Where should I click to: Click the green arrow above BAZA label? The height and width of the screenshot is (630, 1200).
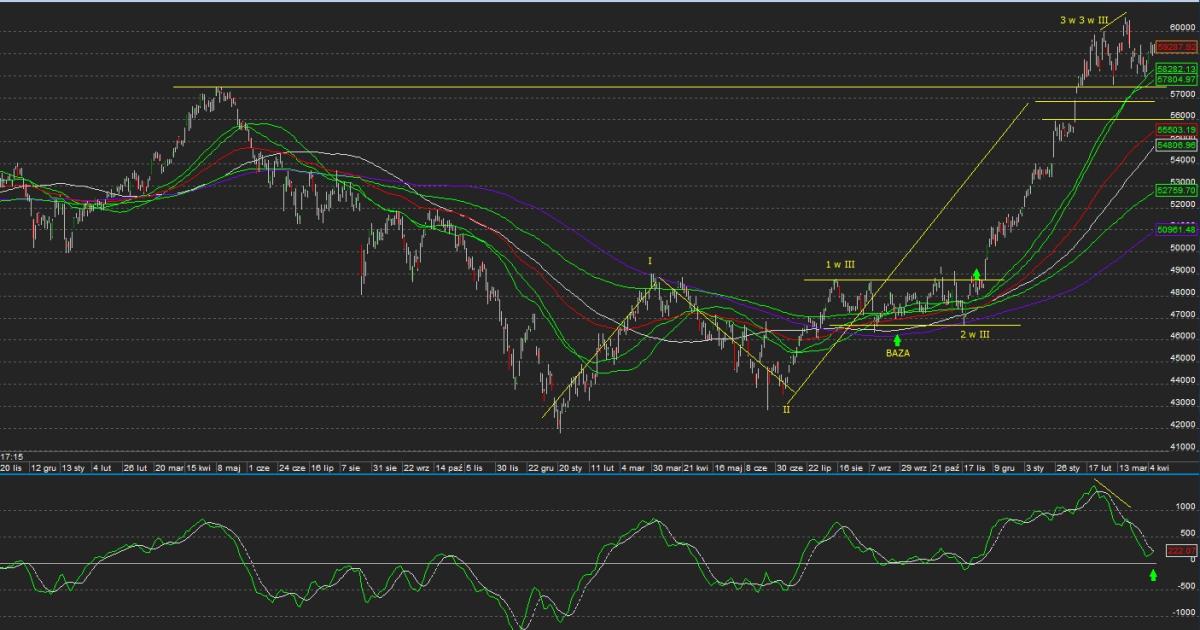tap(897, 340)
